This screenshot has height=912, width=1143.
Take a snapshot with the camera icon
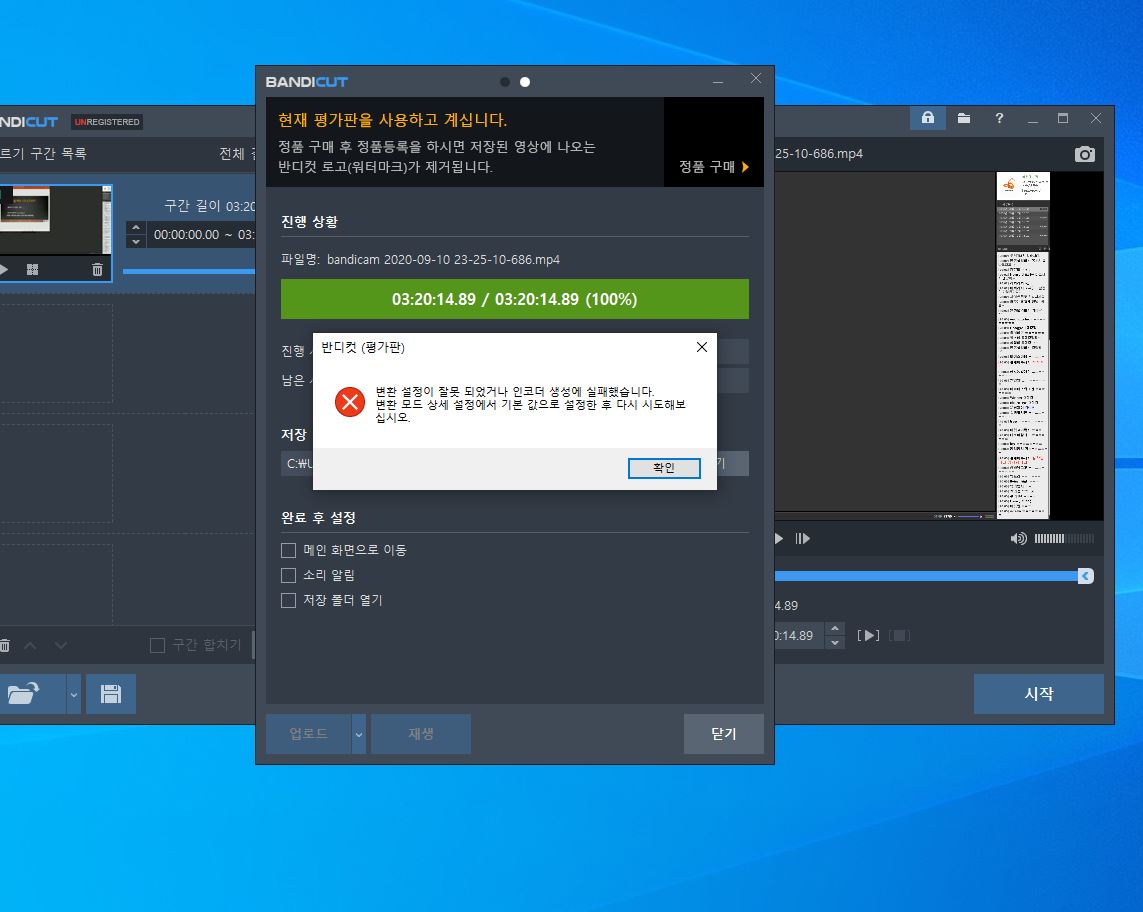click(x=1085, y=154)
